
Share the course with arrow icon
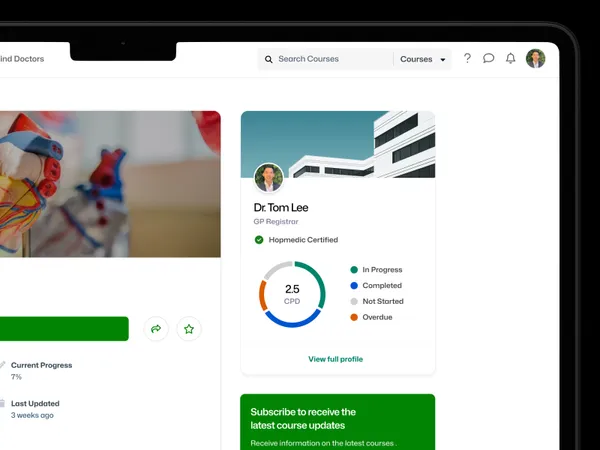coord(157,328)
